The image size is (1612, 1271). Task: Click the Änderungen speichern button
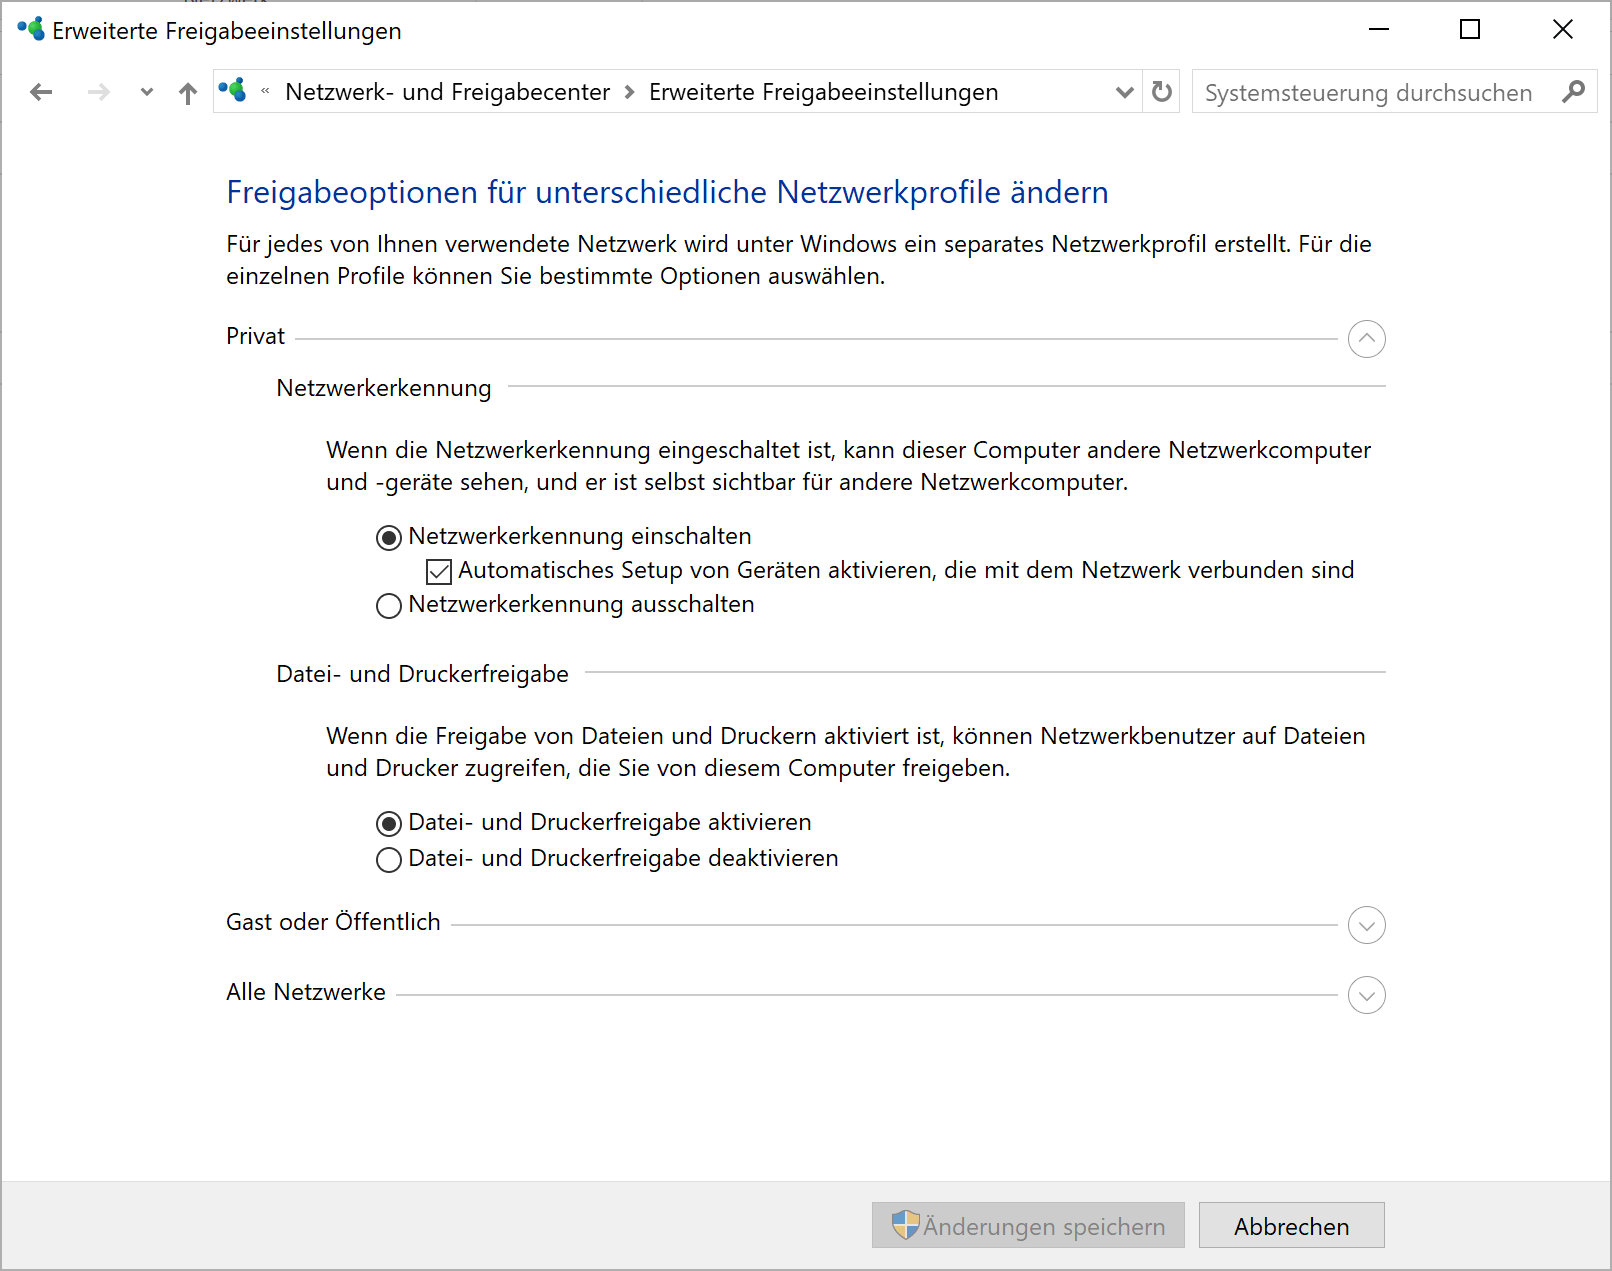(x=1028, y=1225)
